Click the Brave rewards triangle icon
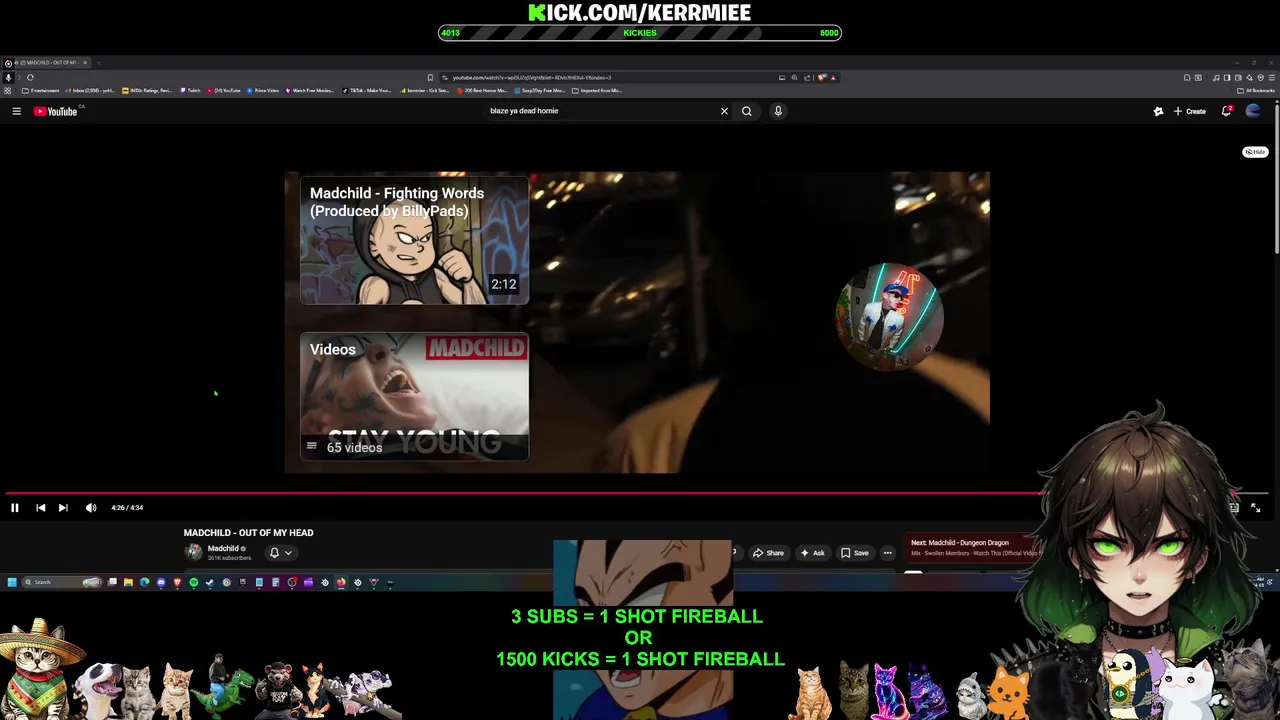The height and width of the screenshot is (720, 1280). click(833, 77)
